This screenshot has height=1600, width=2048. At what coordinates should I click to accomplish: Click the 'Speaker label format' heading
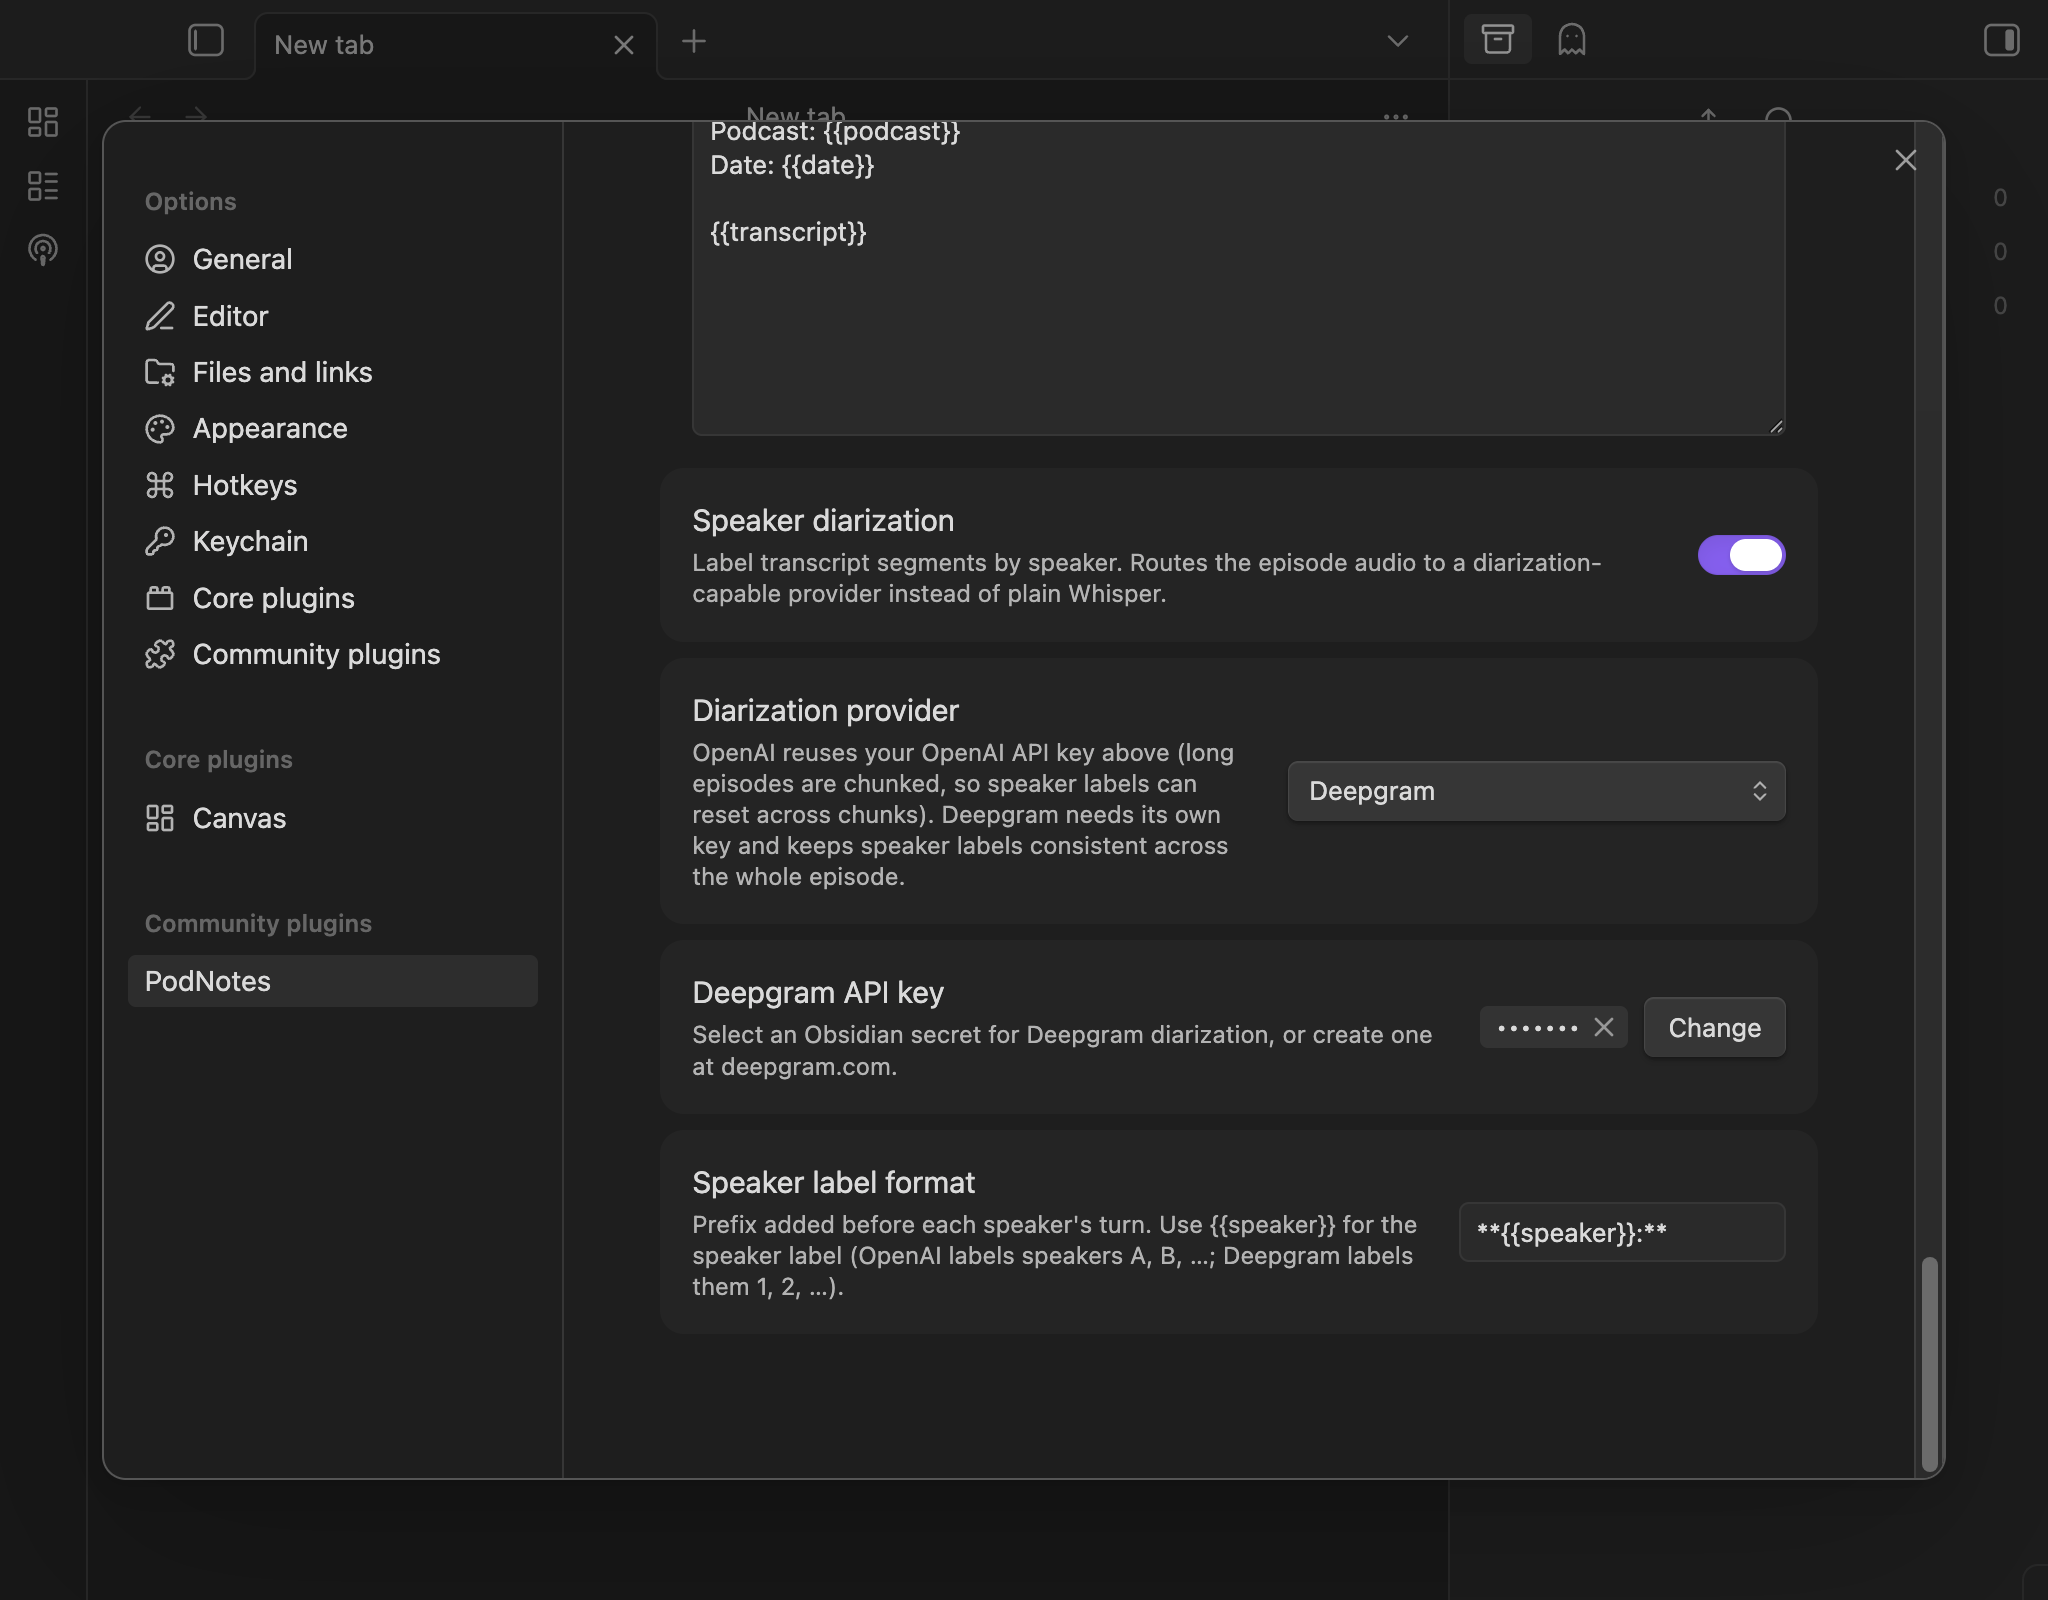(x=833, y=1182)
